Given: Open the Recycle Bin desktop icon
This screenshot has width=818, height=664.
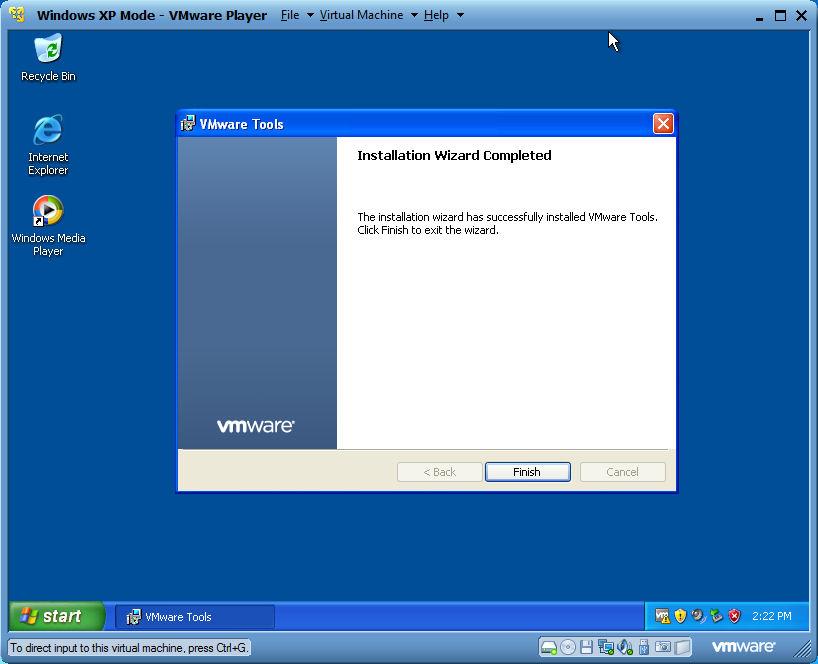Looking at the screenshot, I should pos(48,57).
